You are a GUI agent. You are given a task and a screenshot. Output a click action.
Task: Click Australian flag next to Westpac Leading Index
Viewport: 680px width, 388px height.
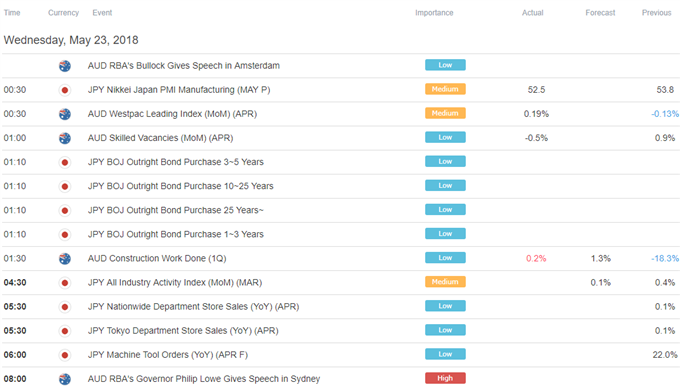coord(65,114)
